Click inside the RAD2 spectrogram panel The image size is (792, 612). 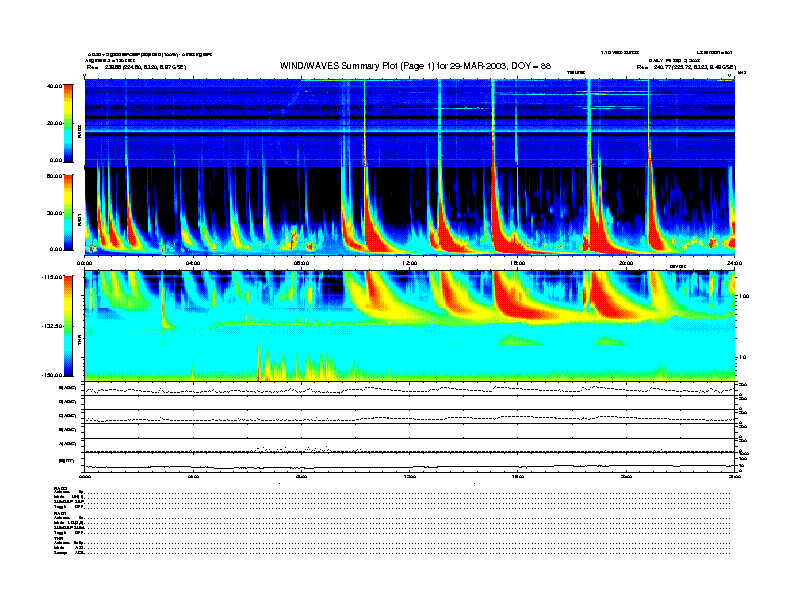(x=410, y=123)
